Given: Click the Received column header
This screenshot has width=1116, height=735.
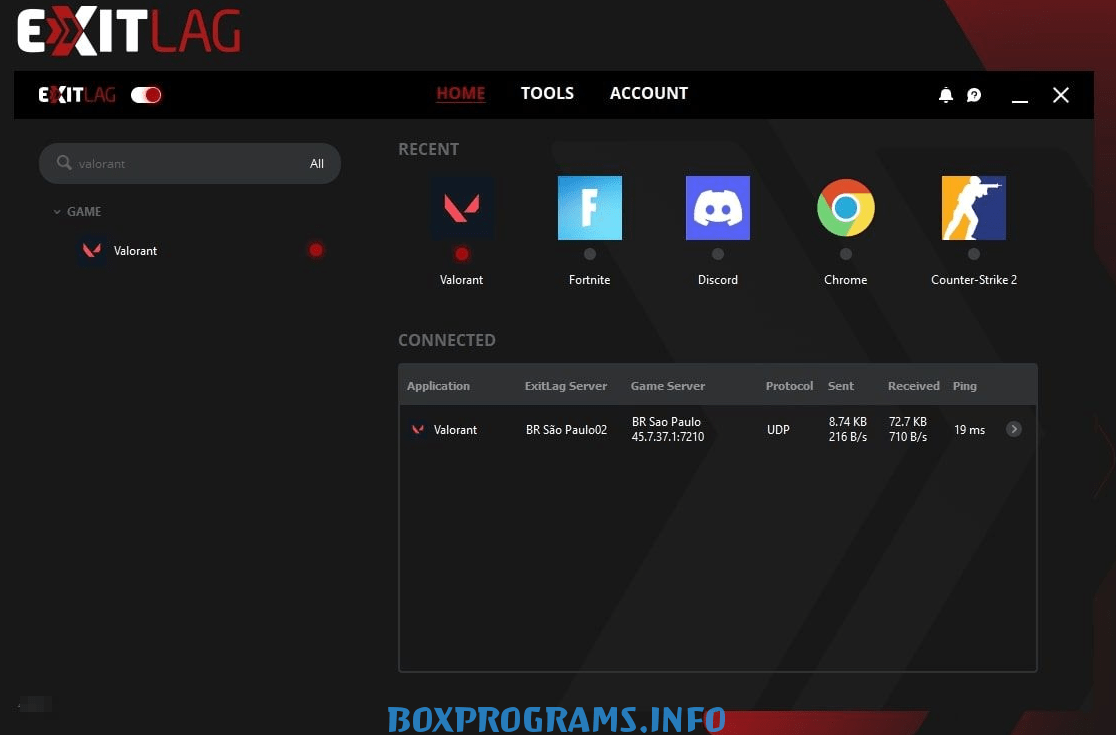Looking at the screenshot, I should coord(913,386).
